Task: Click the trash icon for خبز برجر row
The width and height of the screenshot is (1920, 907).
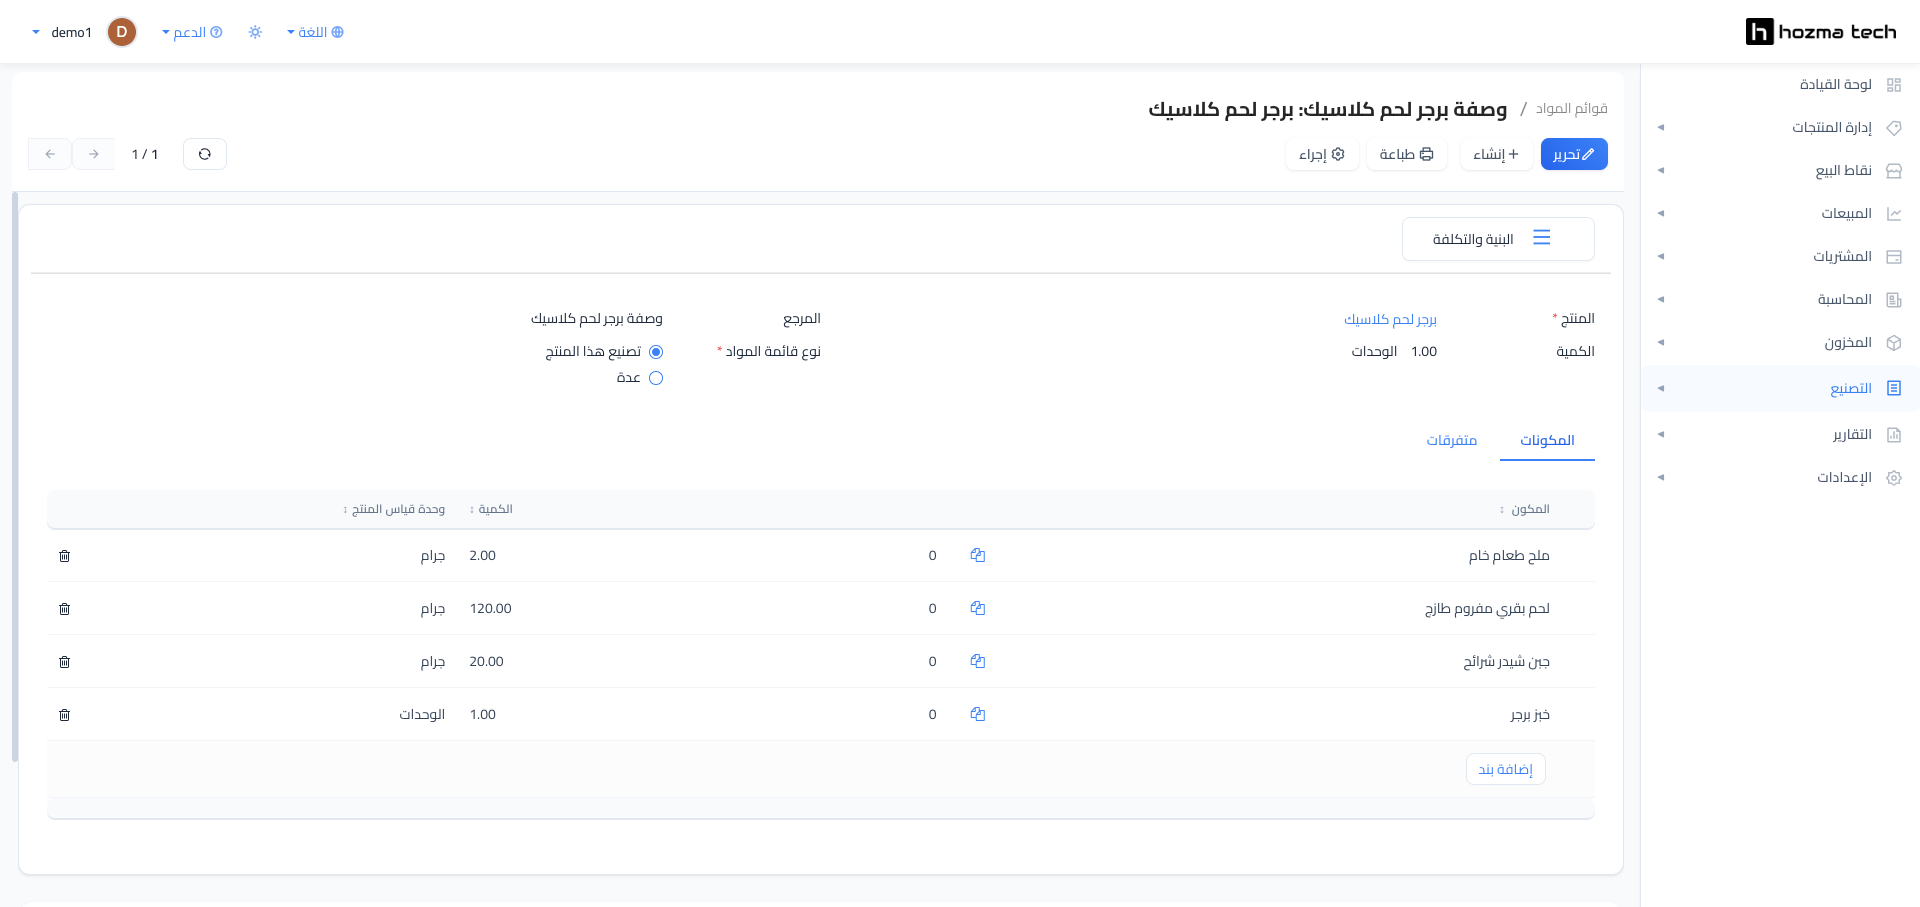Action: pyautogui.click(x=65, y=715)
